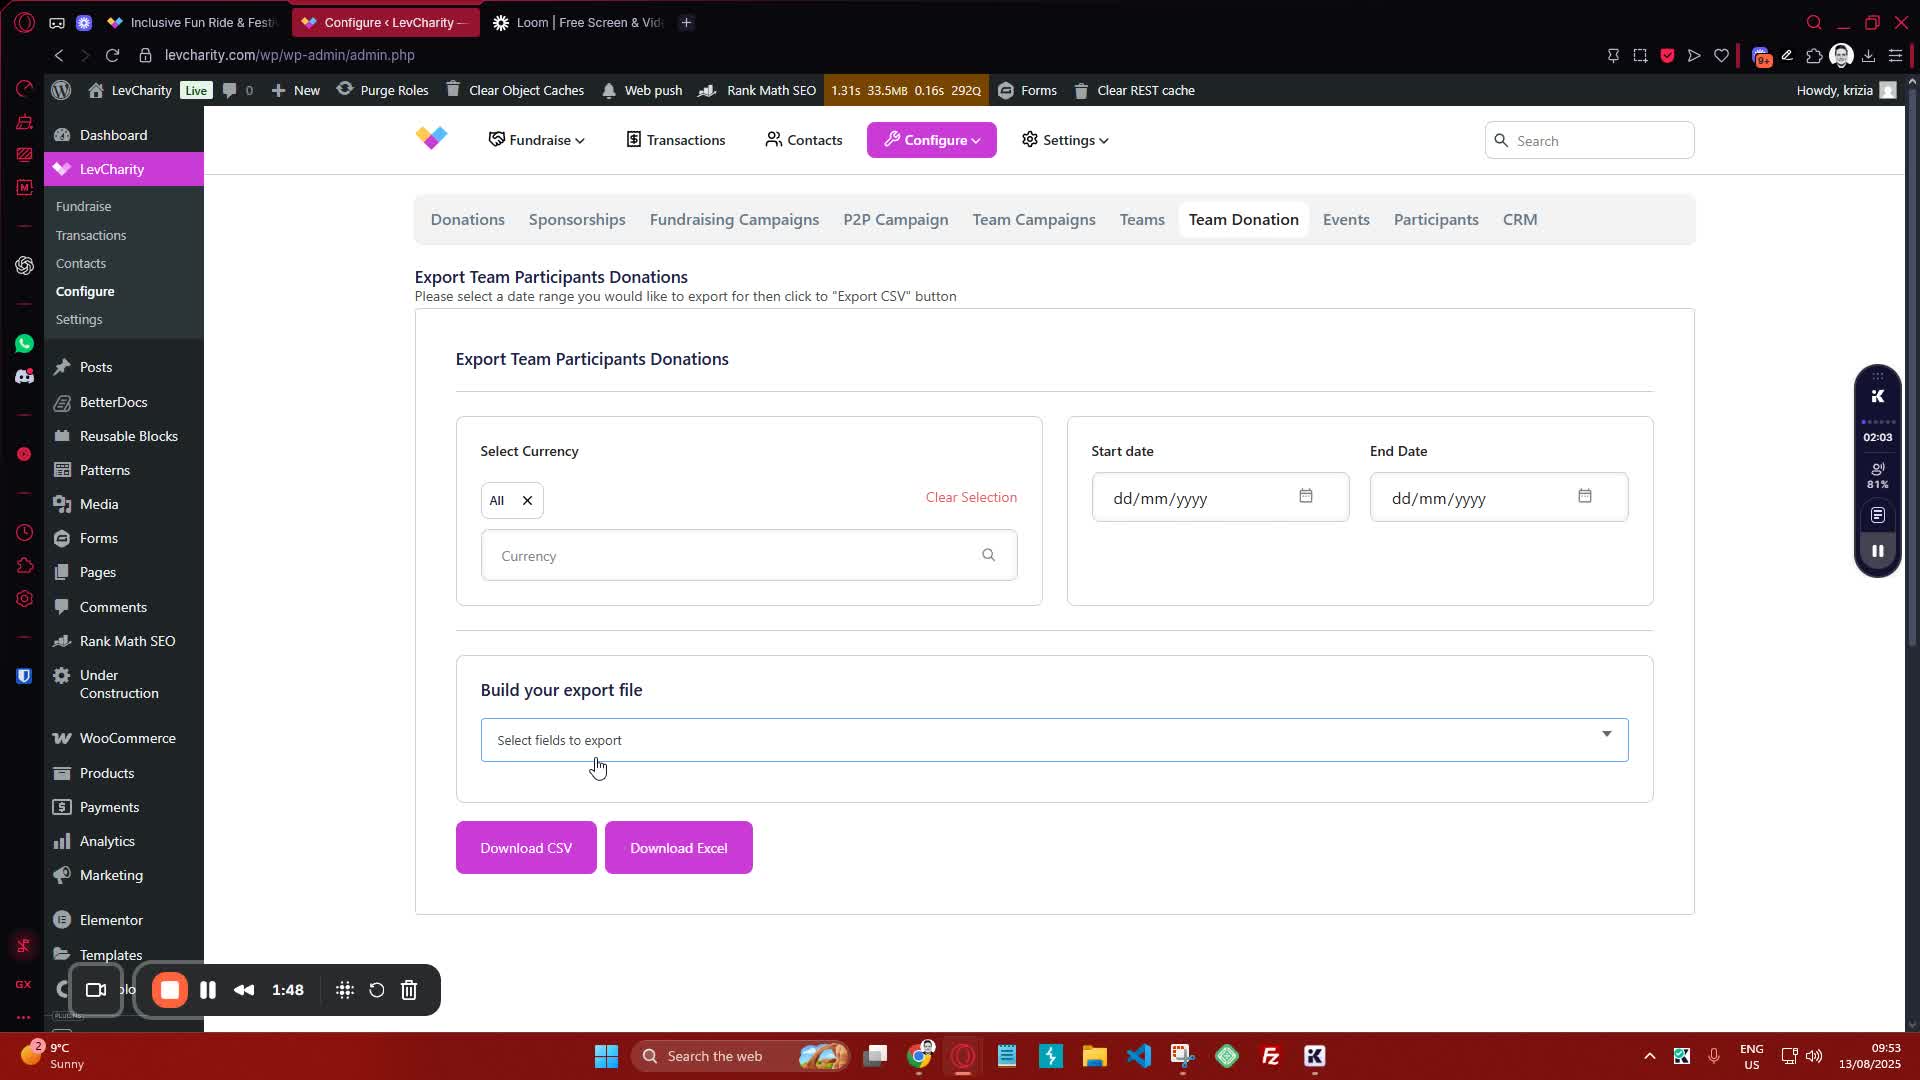Screen dimensions: 1920x1080
Task: Delete the recording with trash icon
Action: click(x=409, y=990)
